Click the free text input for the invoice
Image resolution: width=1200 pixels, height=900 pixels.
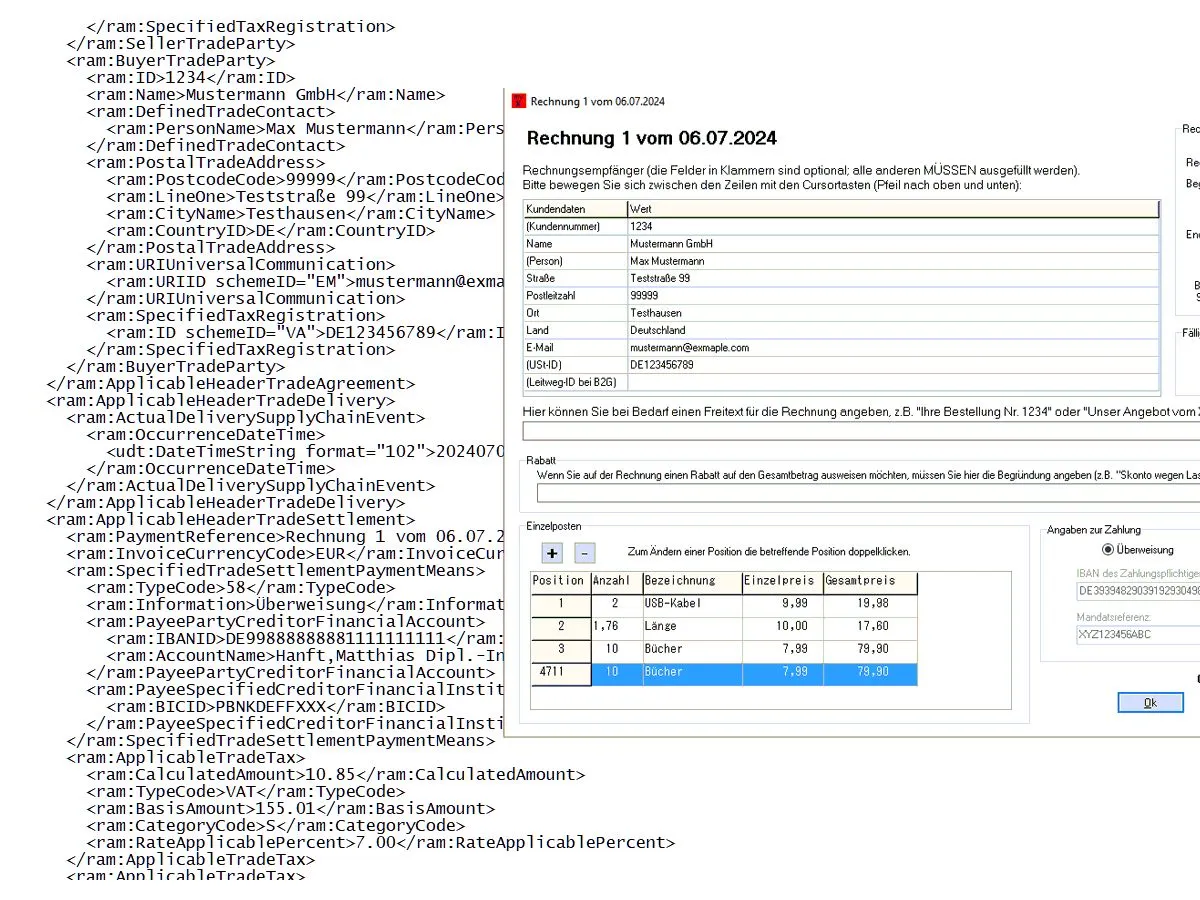[860, 431]
